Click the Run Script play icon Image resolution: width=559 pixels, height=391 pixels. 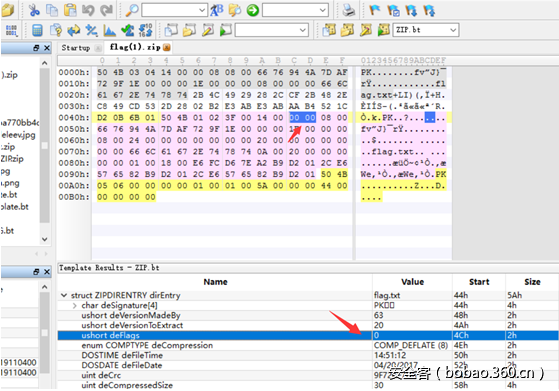[226, 30]
